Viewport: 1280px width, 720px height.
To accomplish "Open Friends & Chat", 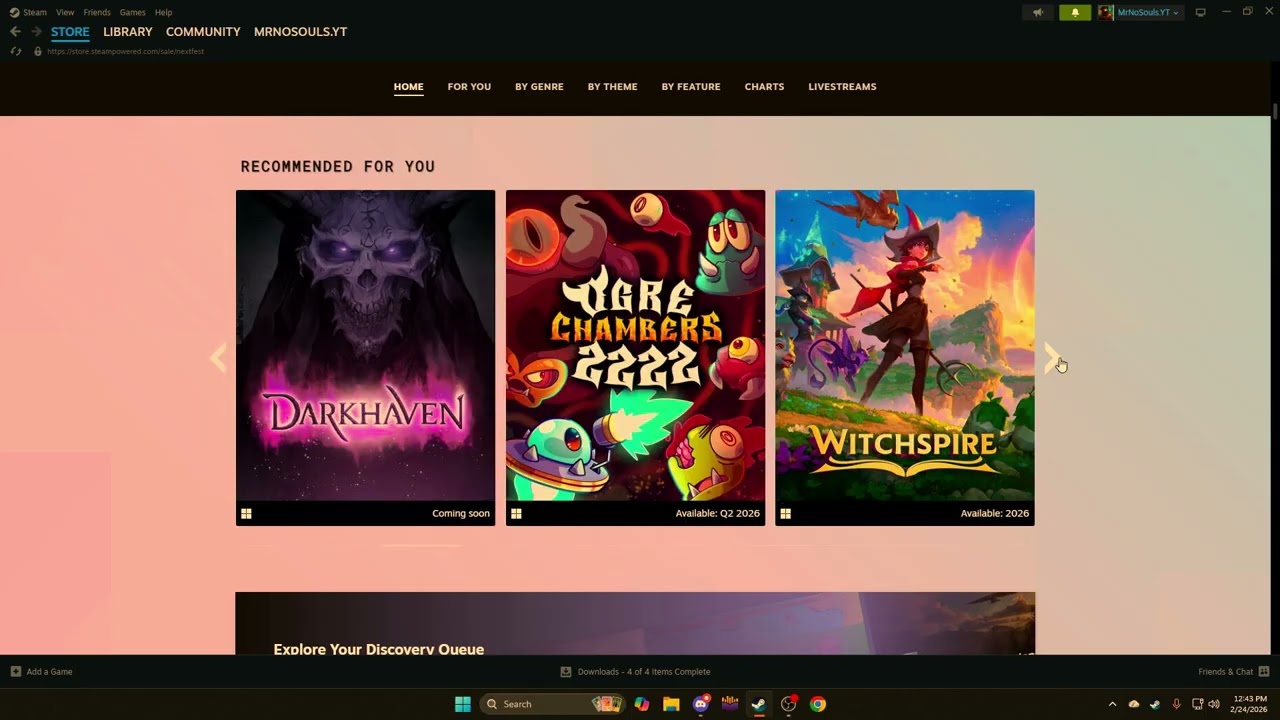I will [x=1226, y=672].
